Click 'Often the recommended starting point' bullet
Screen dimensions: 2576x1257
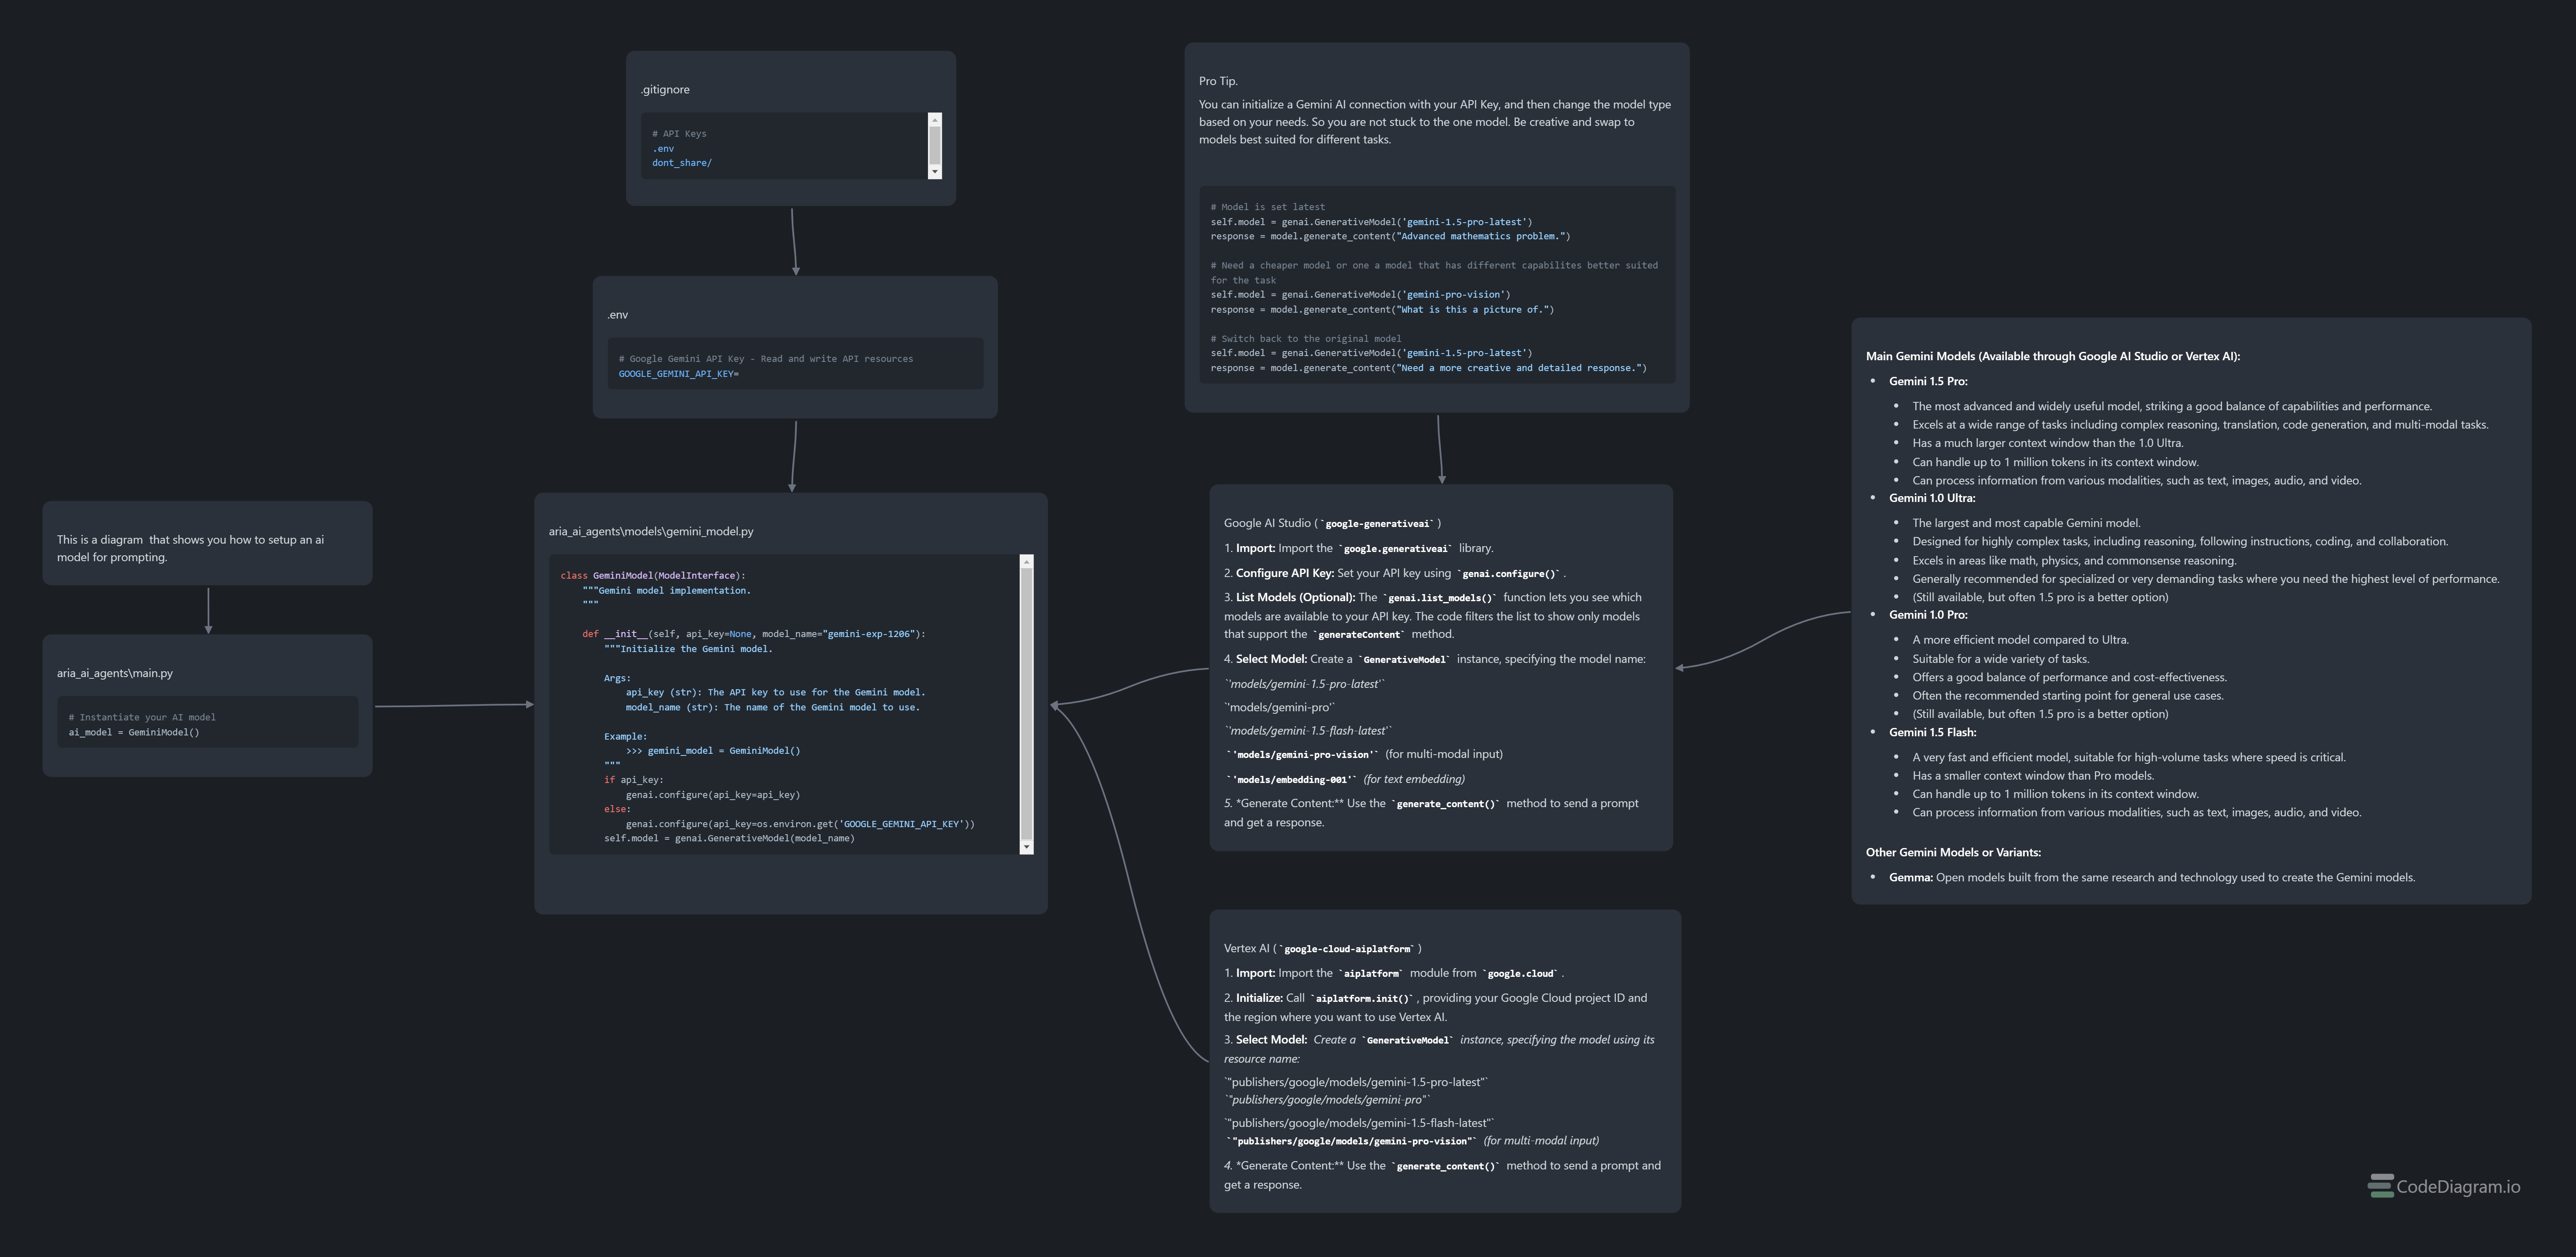tap(2068, 696)
